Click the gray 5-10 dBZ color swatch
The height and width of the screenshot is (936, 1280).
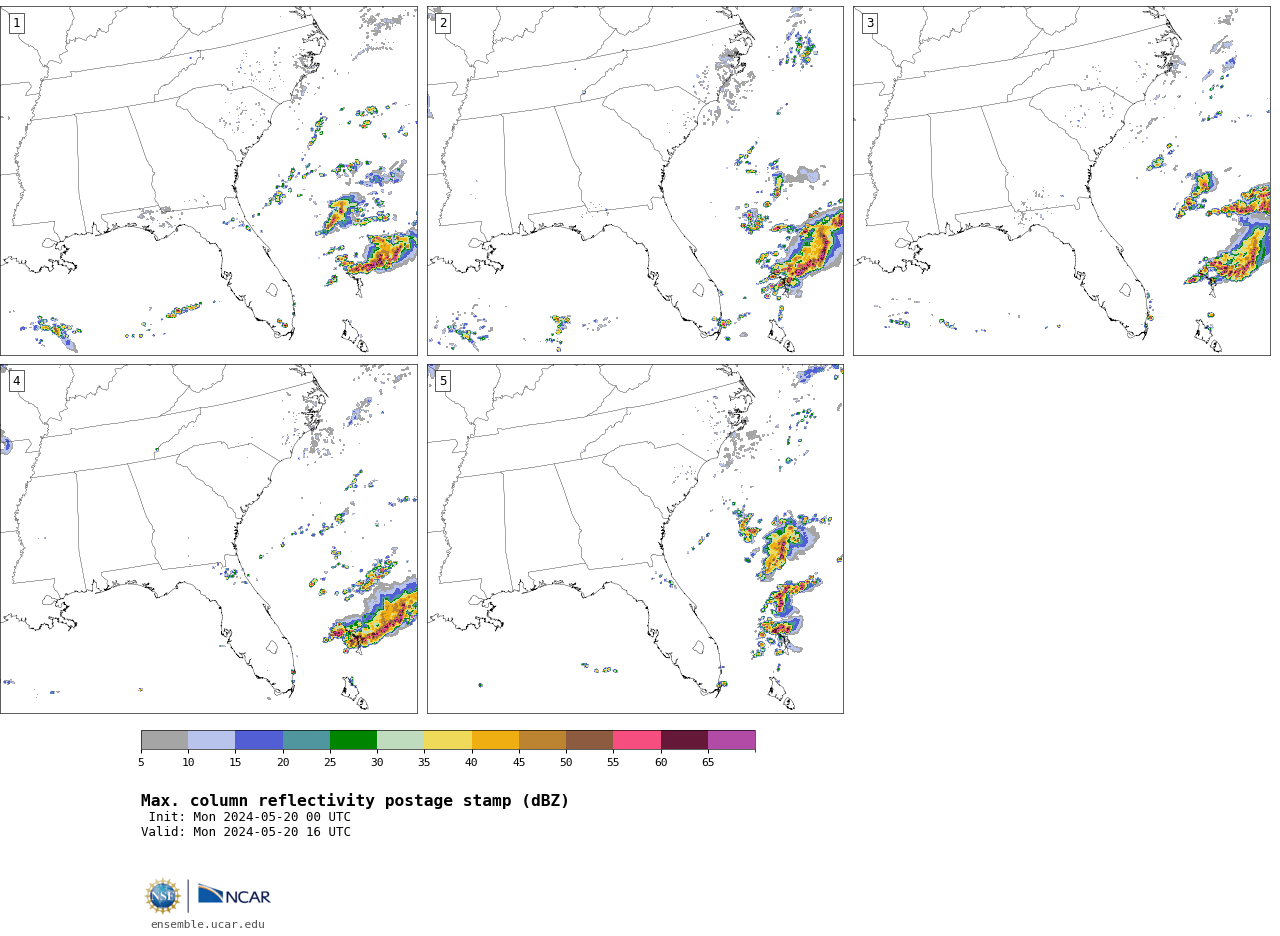point(164,740)
